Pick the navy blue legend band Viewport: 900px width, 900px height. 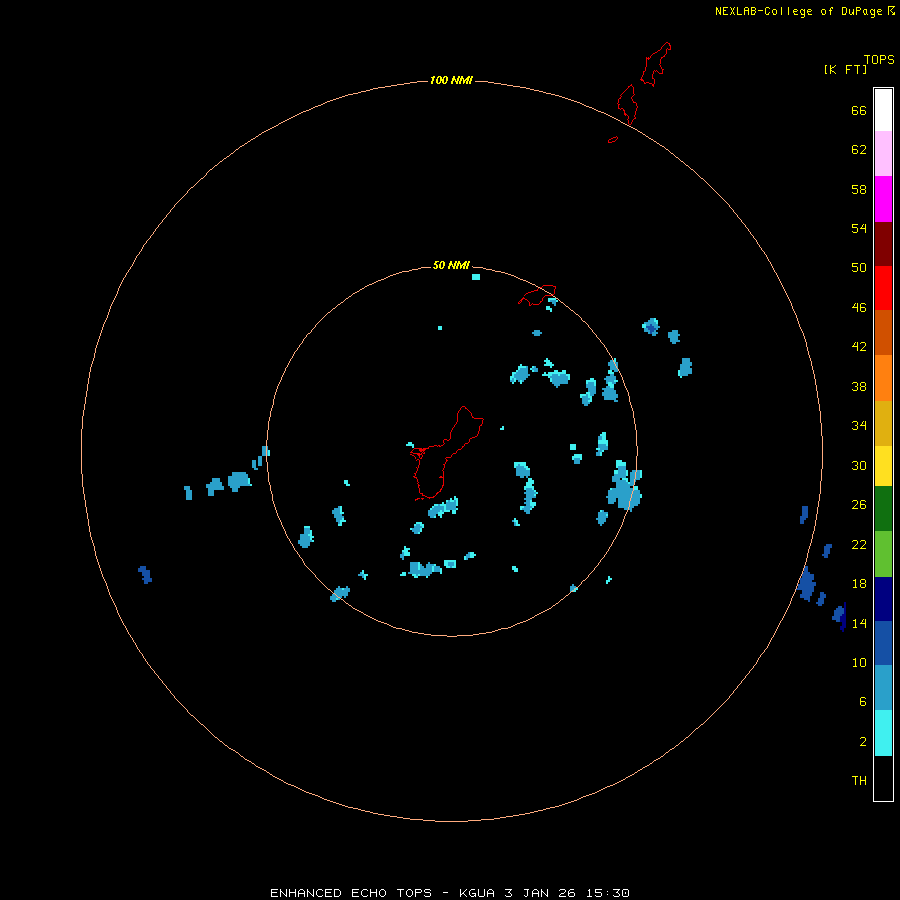point(883,599)
